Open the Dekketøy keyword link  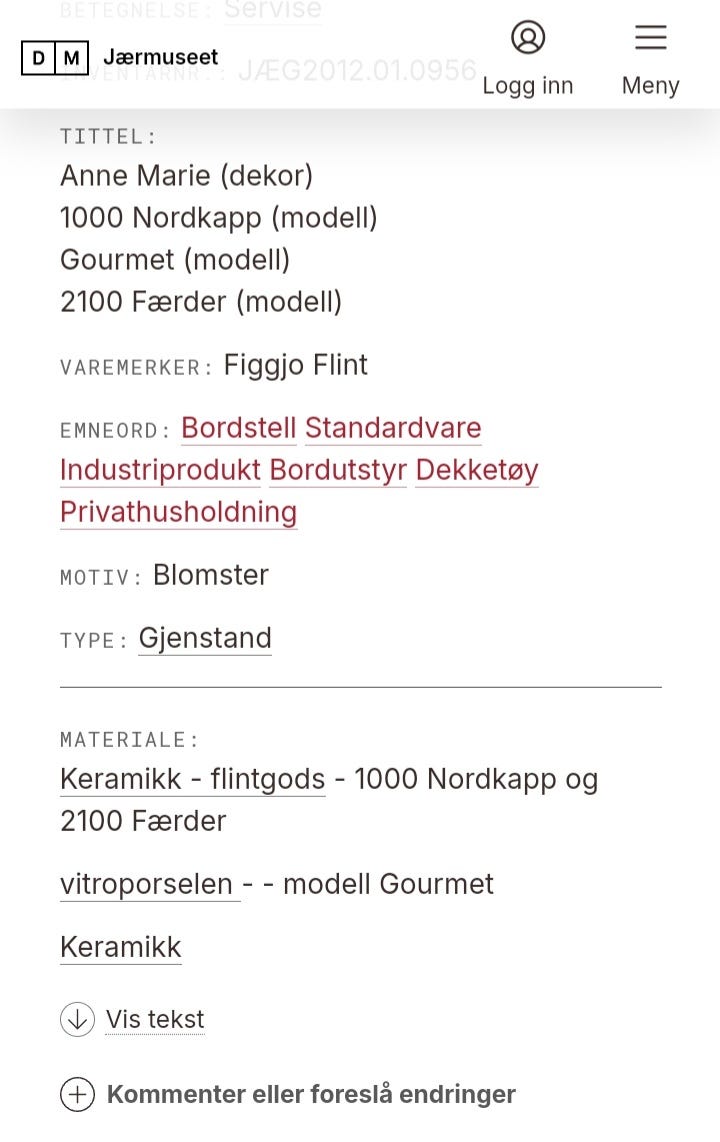[477, 470]
